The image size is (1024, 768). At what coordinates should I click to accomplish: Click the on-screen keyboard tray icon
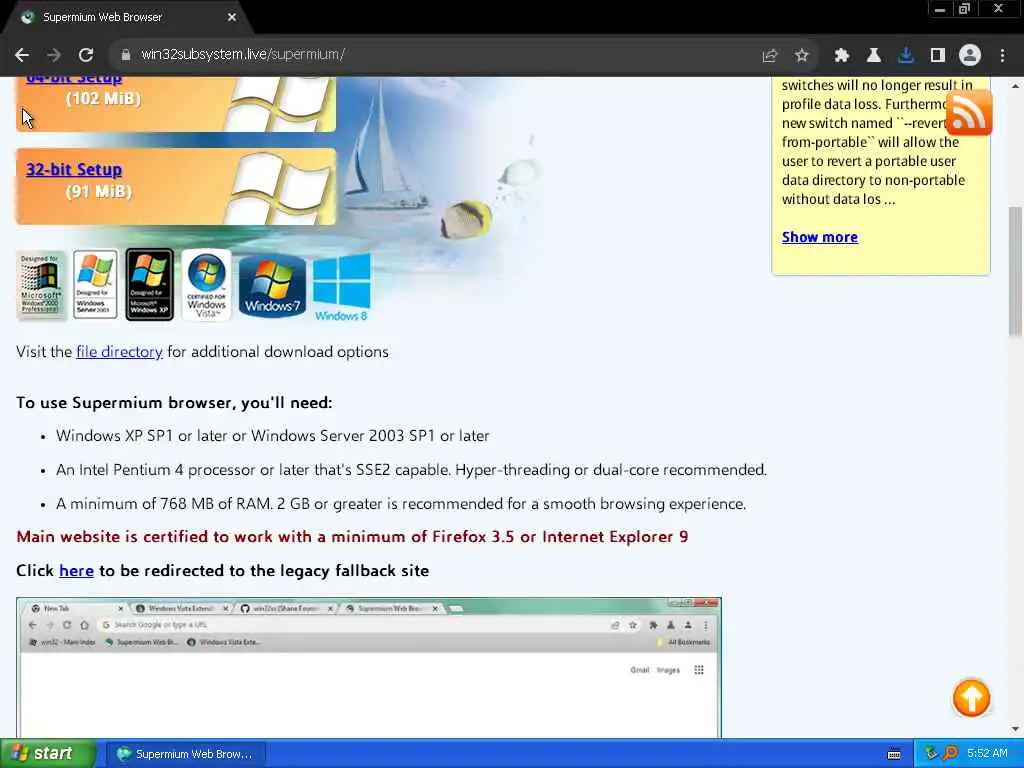click(x=894, y=754)
